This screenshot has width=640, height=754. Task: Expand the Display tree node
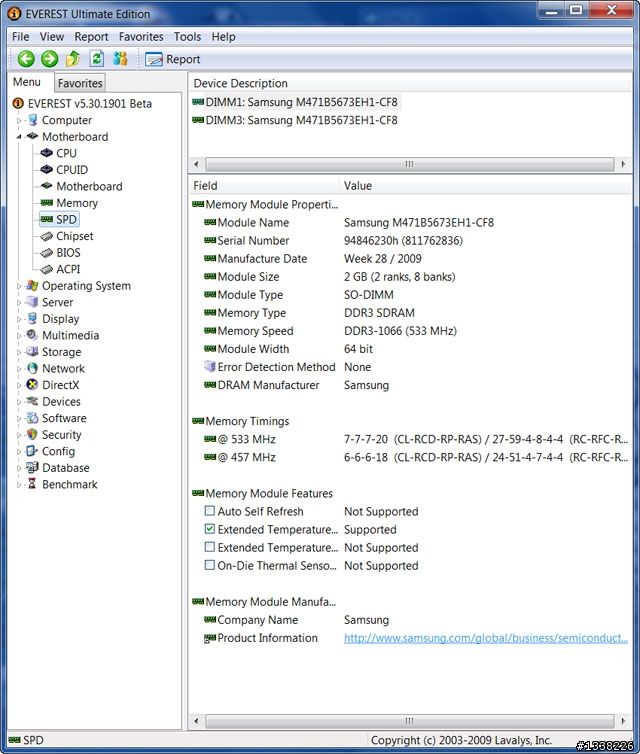pos(19,319)
